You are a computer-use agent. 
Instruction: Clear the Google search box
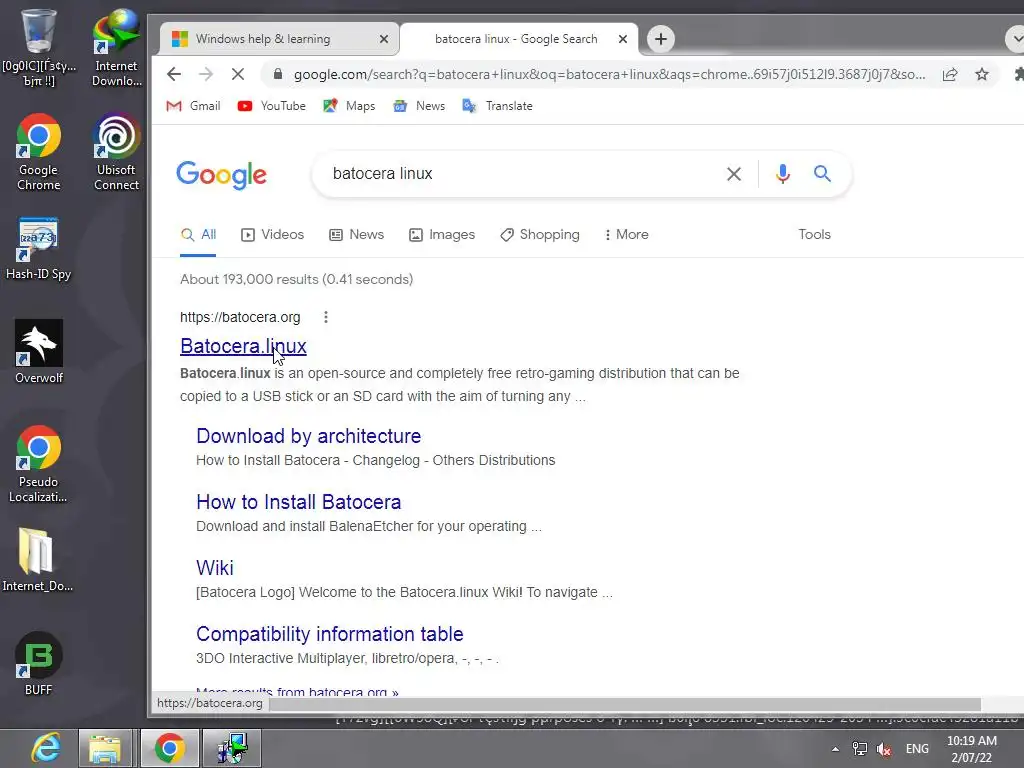pyautogui.click(x=734, y=174)
